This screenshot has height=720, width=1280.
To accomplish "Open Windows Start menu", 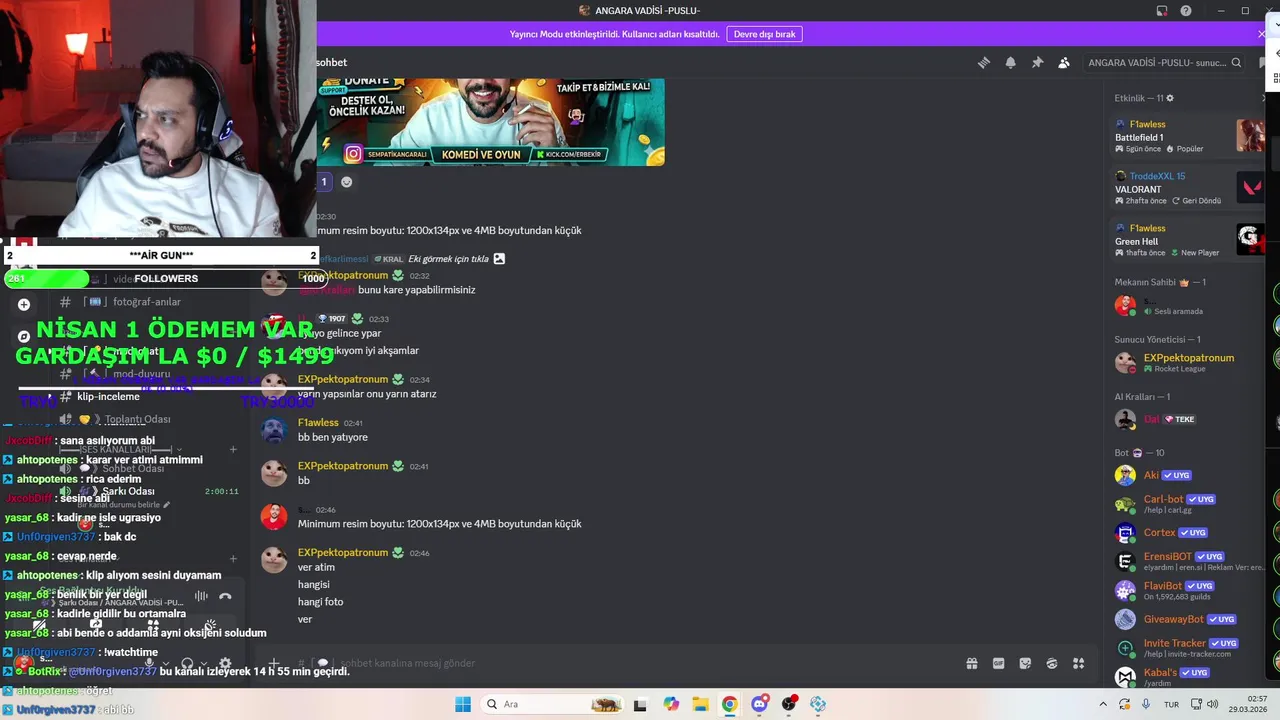I will tap(462, 704).
